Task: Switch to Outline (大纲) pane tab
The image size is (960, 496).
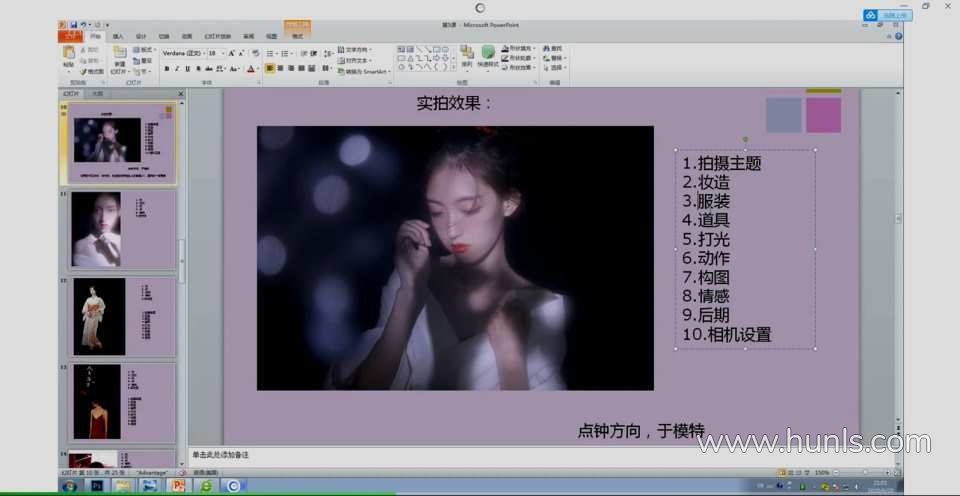Action: [x=97, y=94]
